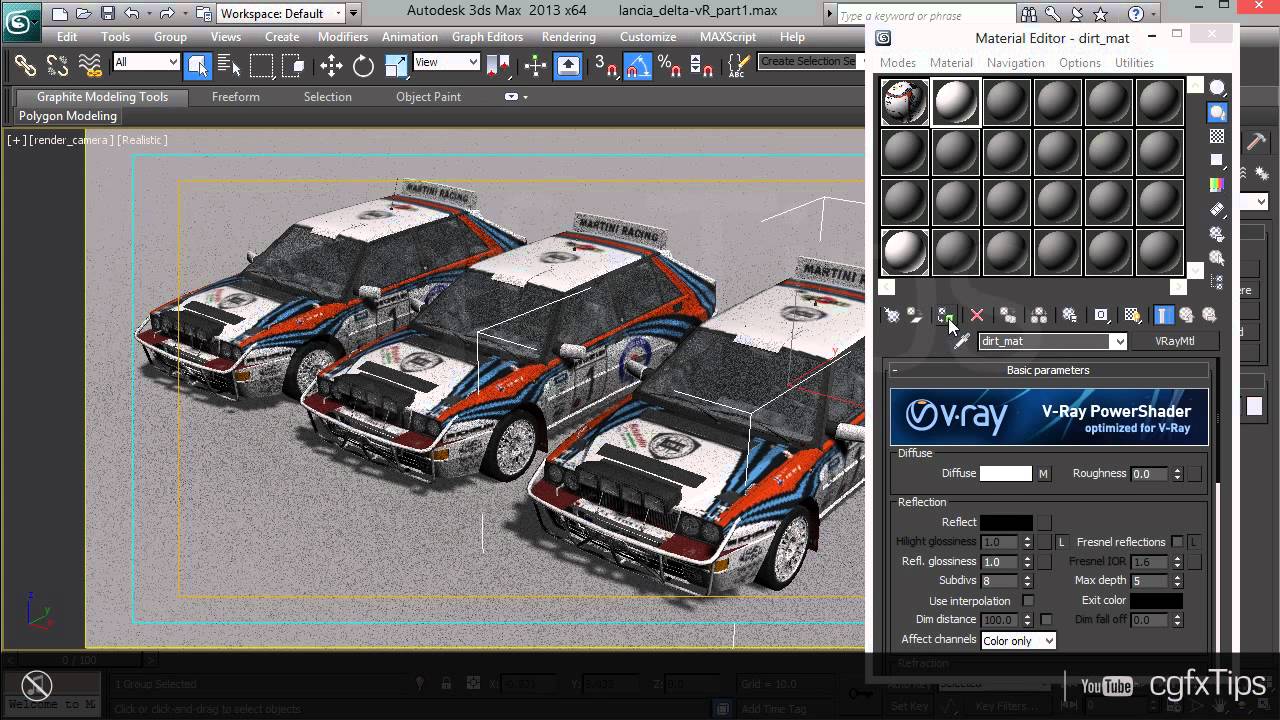Click the Make Preview film icon
The image size is (1280, 720).
pos(1217,209)
